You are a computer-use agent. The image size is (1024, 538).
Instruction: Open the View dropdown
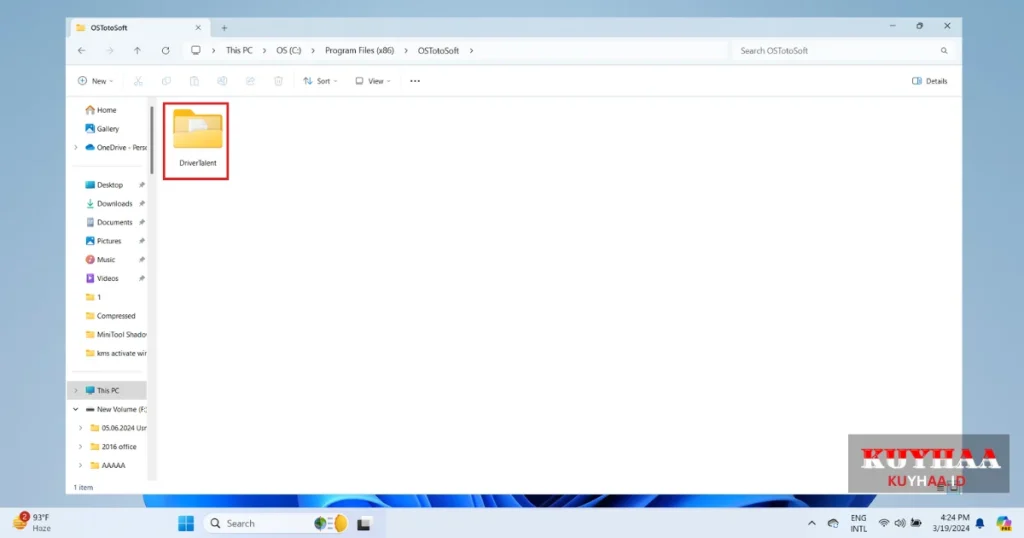click(373, 81)
